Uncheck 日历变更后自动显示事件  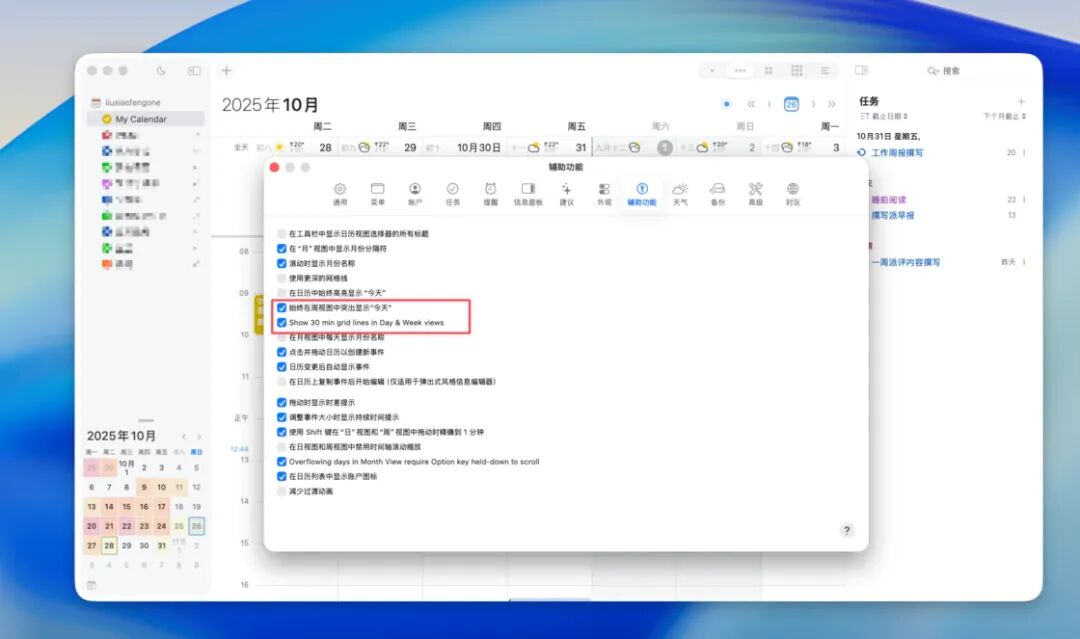(282, 367)
